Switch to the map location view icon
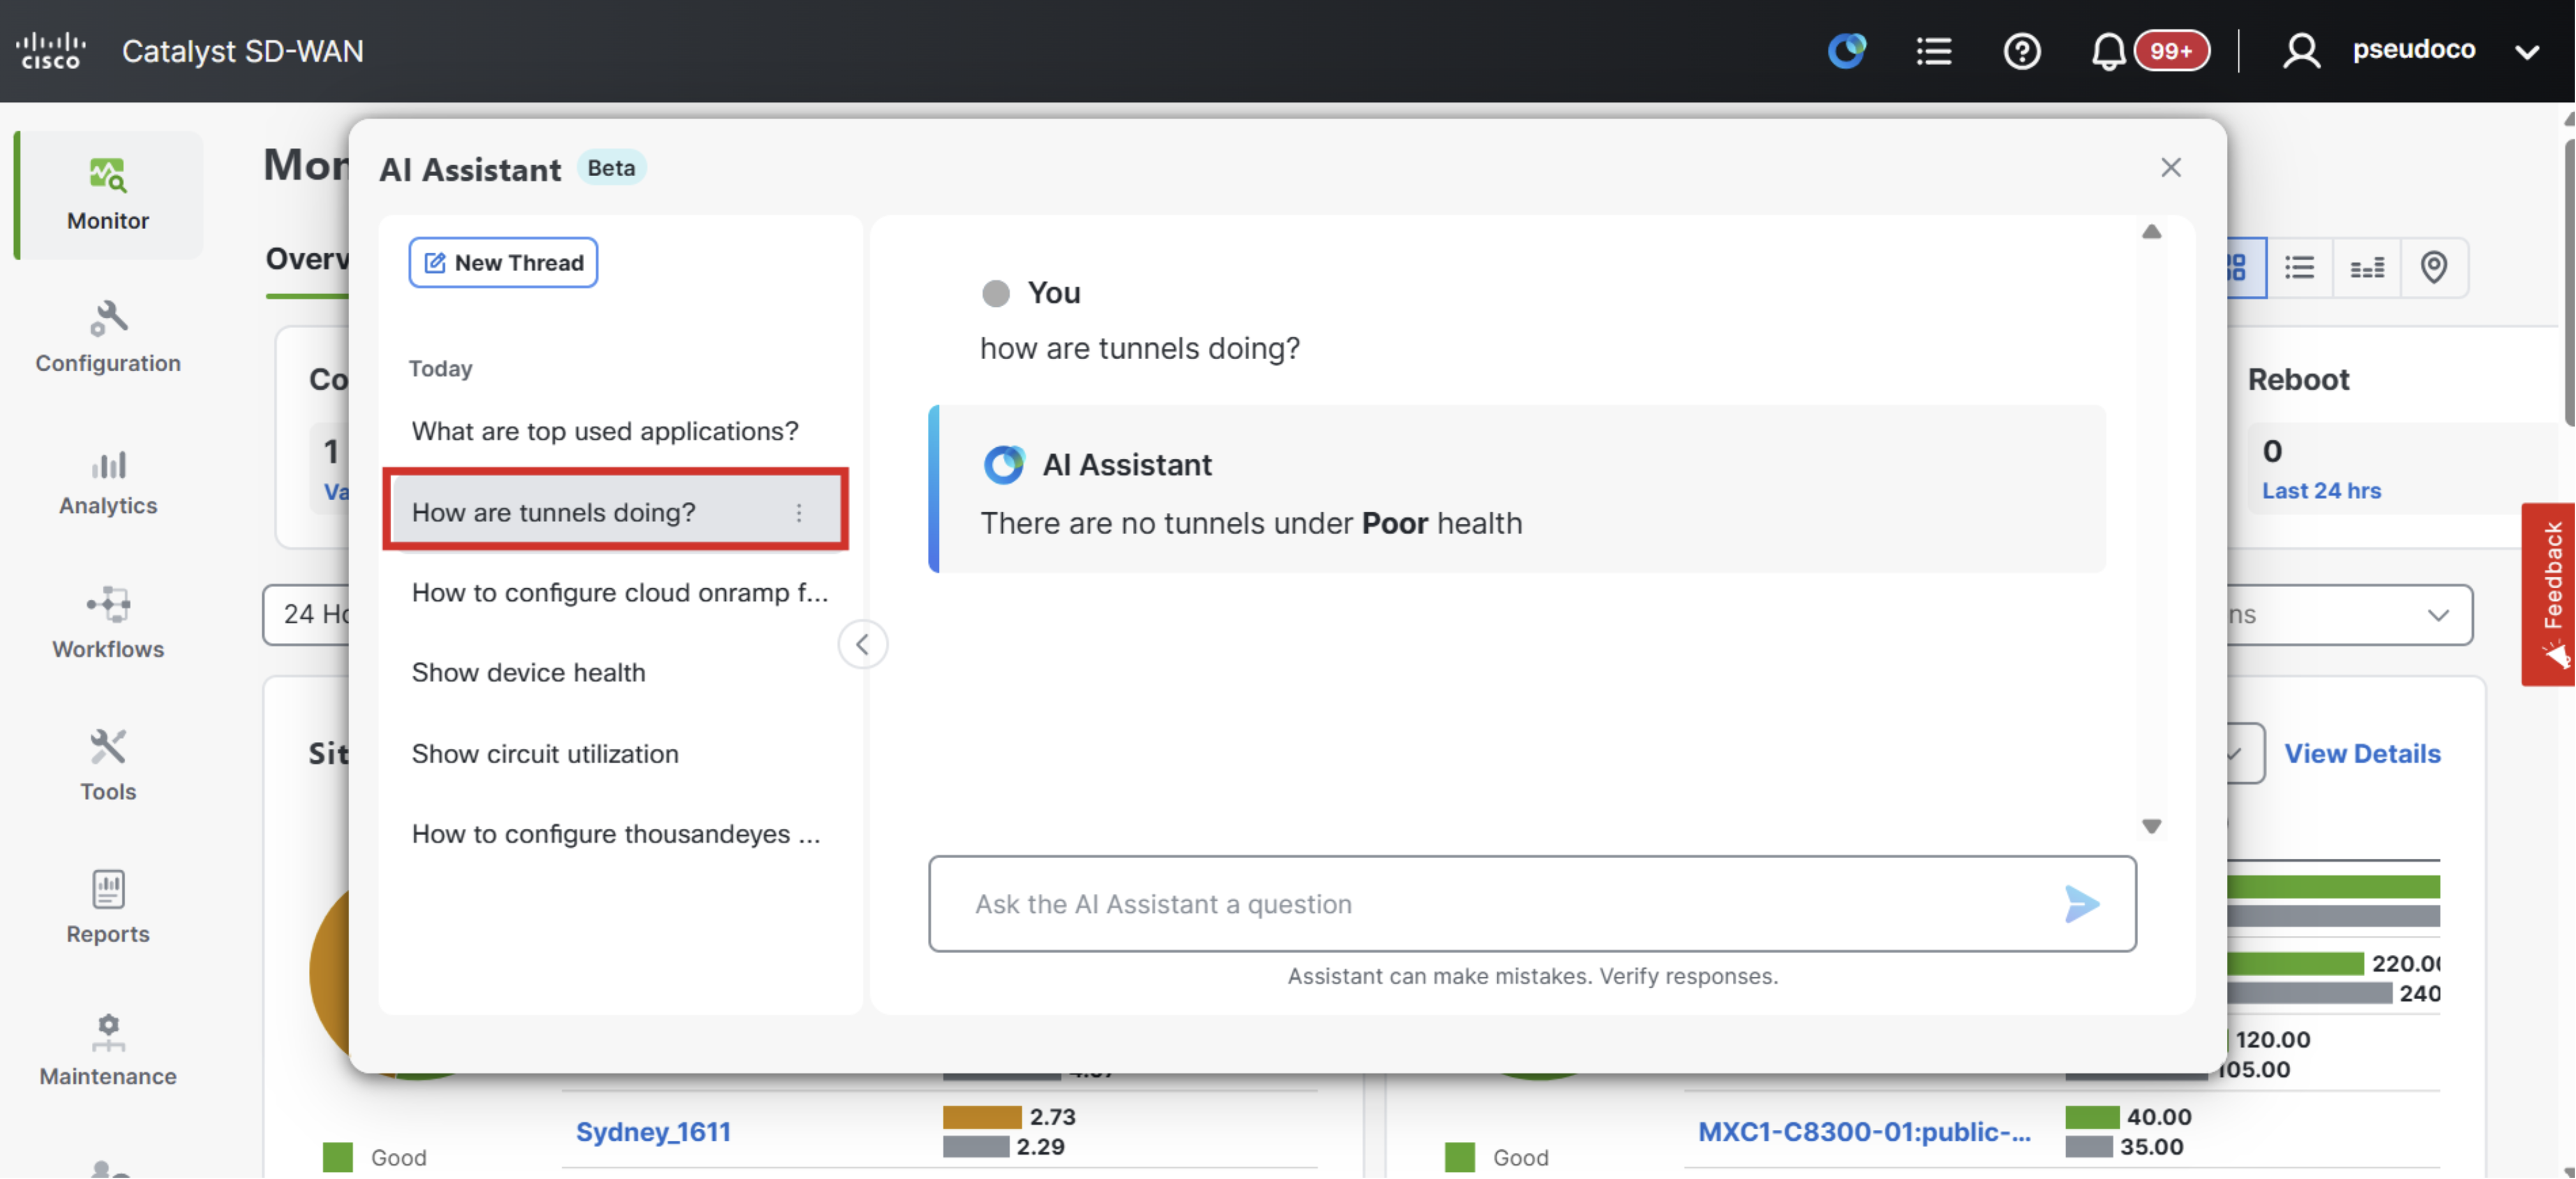Image resolution: width=2576 pixels, height=1179 pixels. pyautogui.click(x=2433, y=267)
